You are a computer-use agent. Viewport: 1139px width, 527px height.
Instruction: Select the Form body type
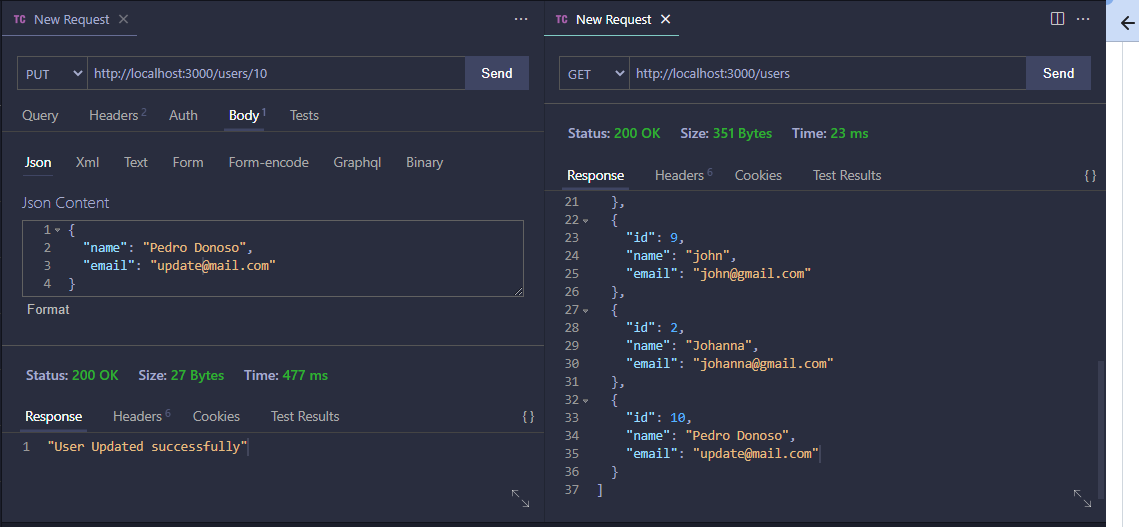click(188, 163)
